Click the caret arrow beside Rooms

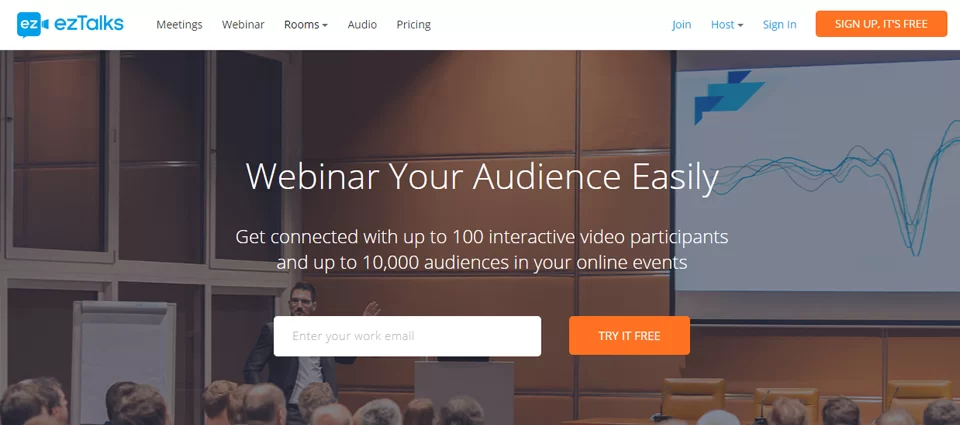[x=325, y=26]
